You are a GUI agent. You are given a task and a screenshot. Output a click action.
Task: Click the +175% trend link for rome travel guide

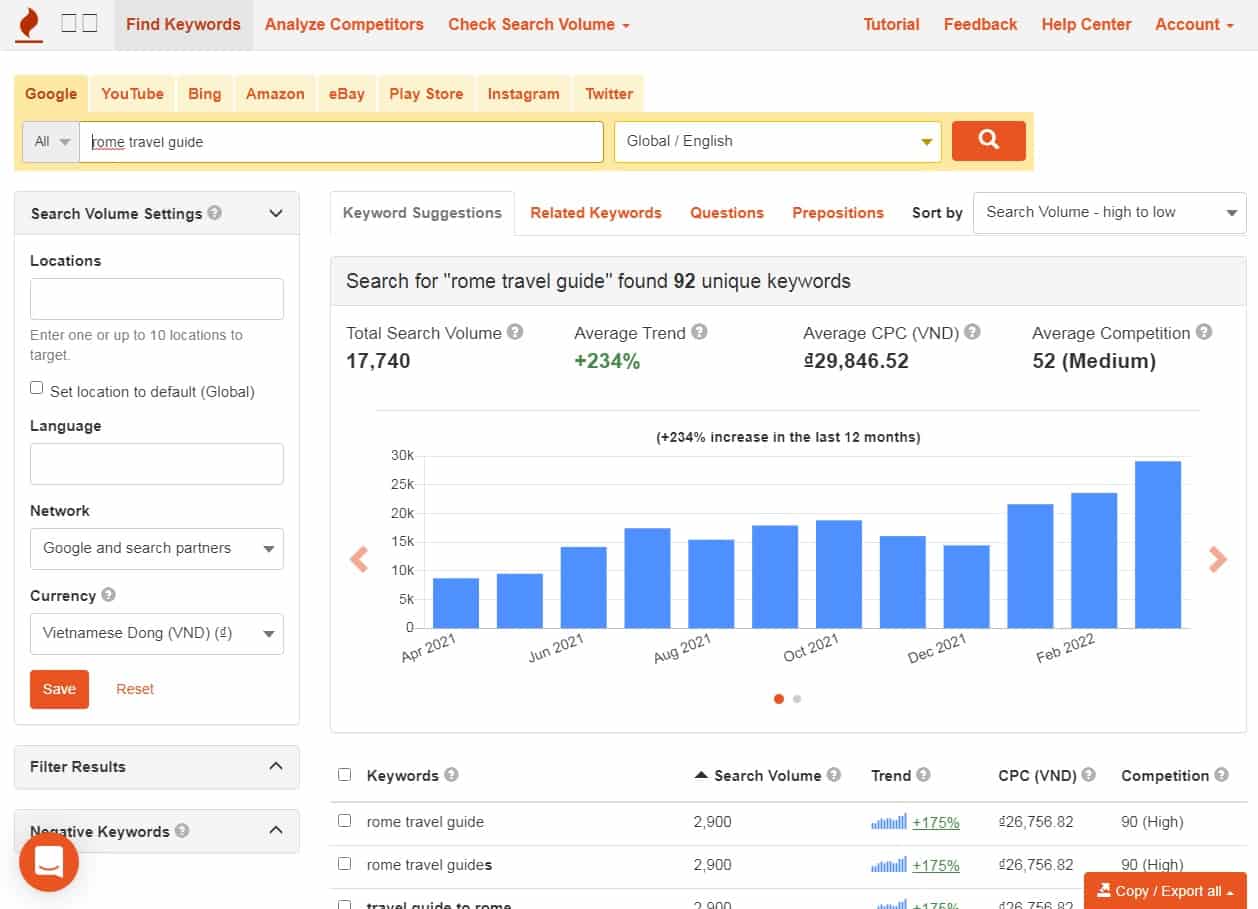pyautogui.click(x=936, y=822)
